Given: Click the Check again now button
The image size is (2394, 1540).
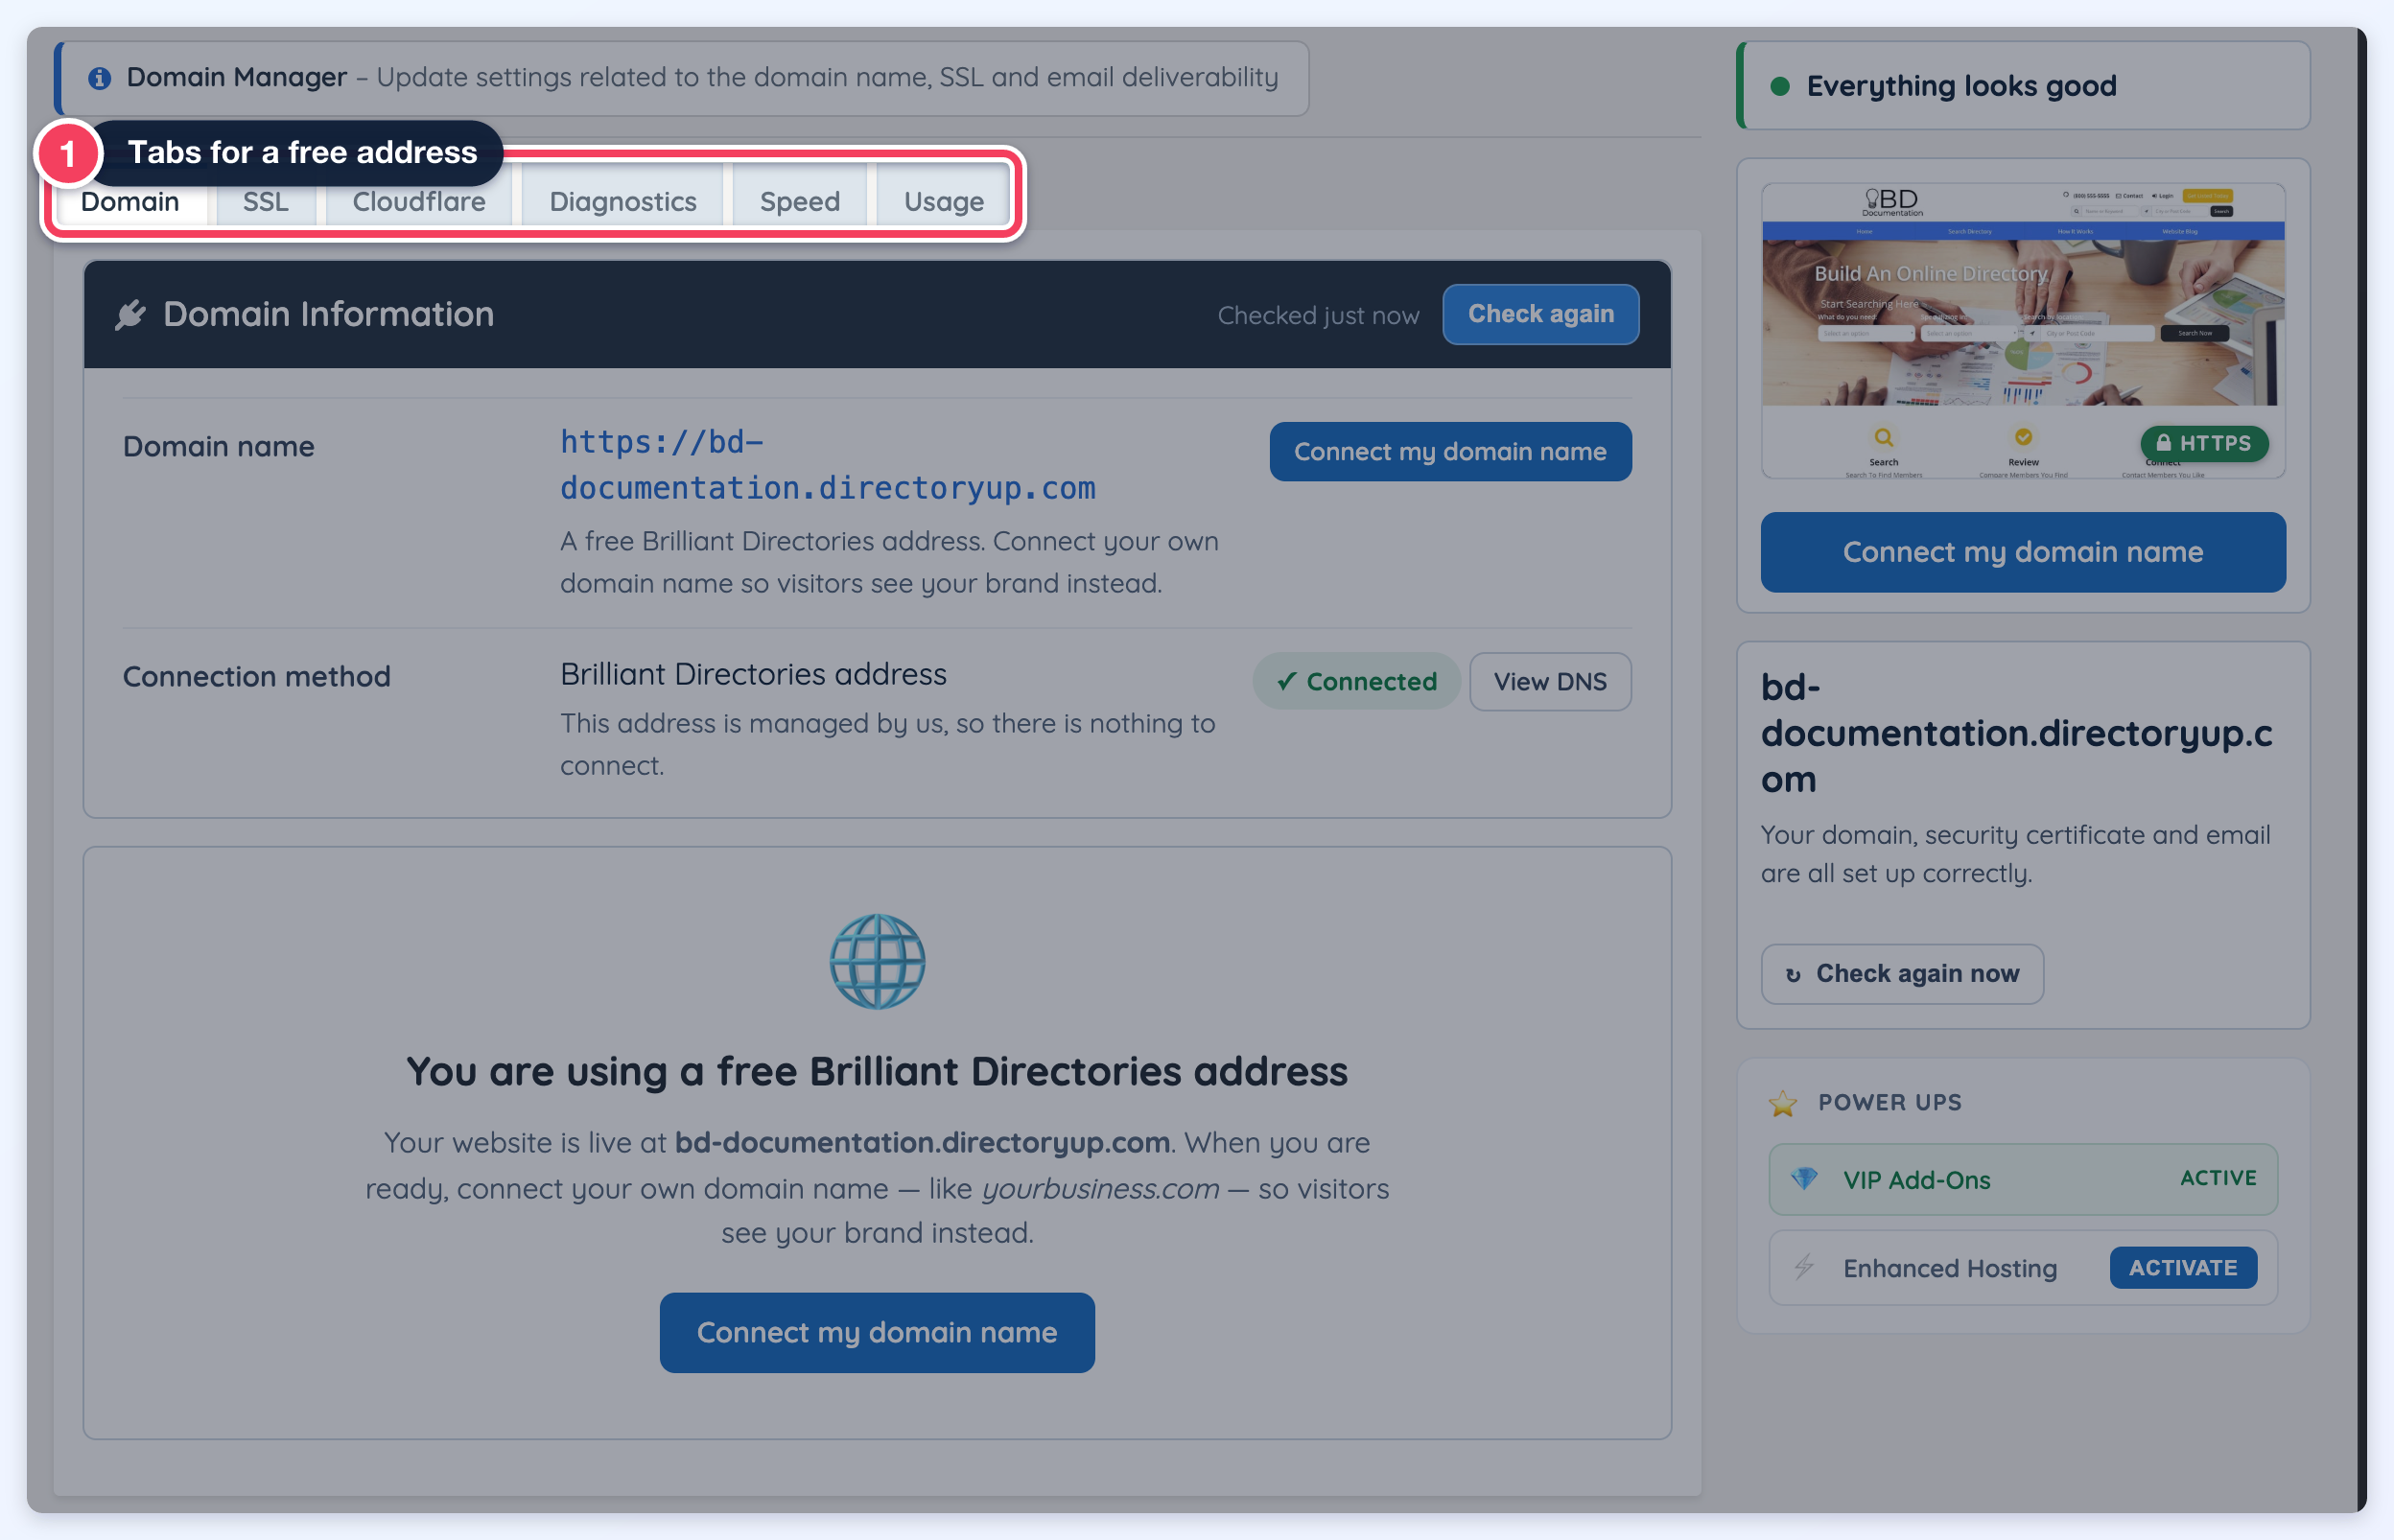Looking at the screenshot, I should (1902, 973).
